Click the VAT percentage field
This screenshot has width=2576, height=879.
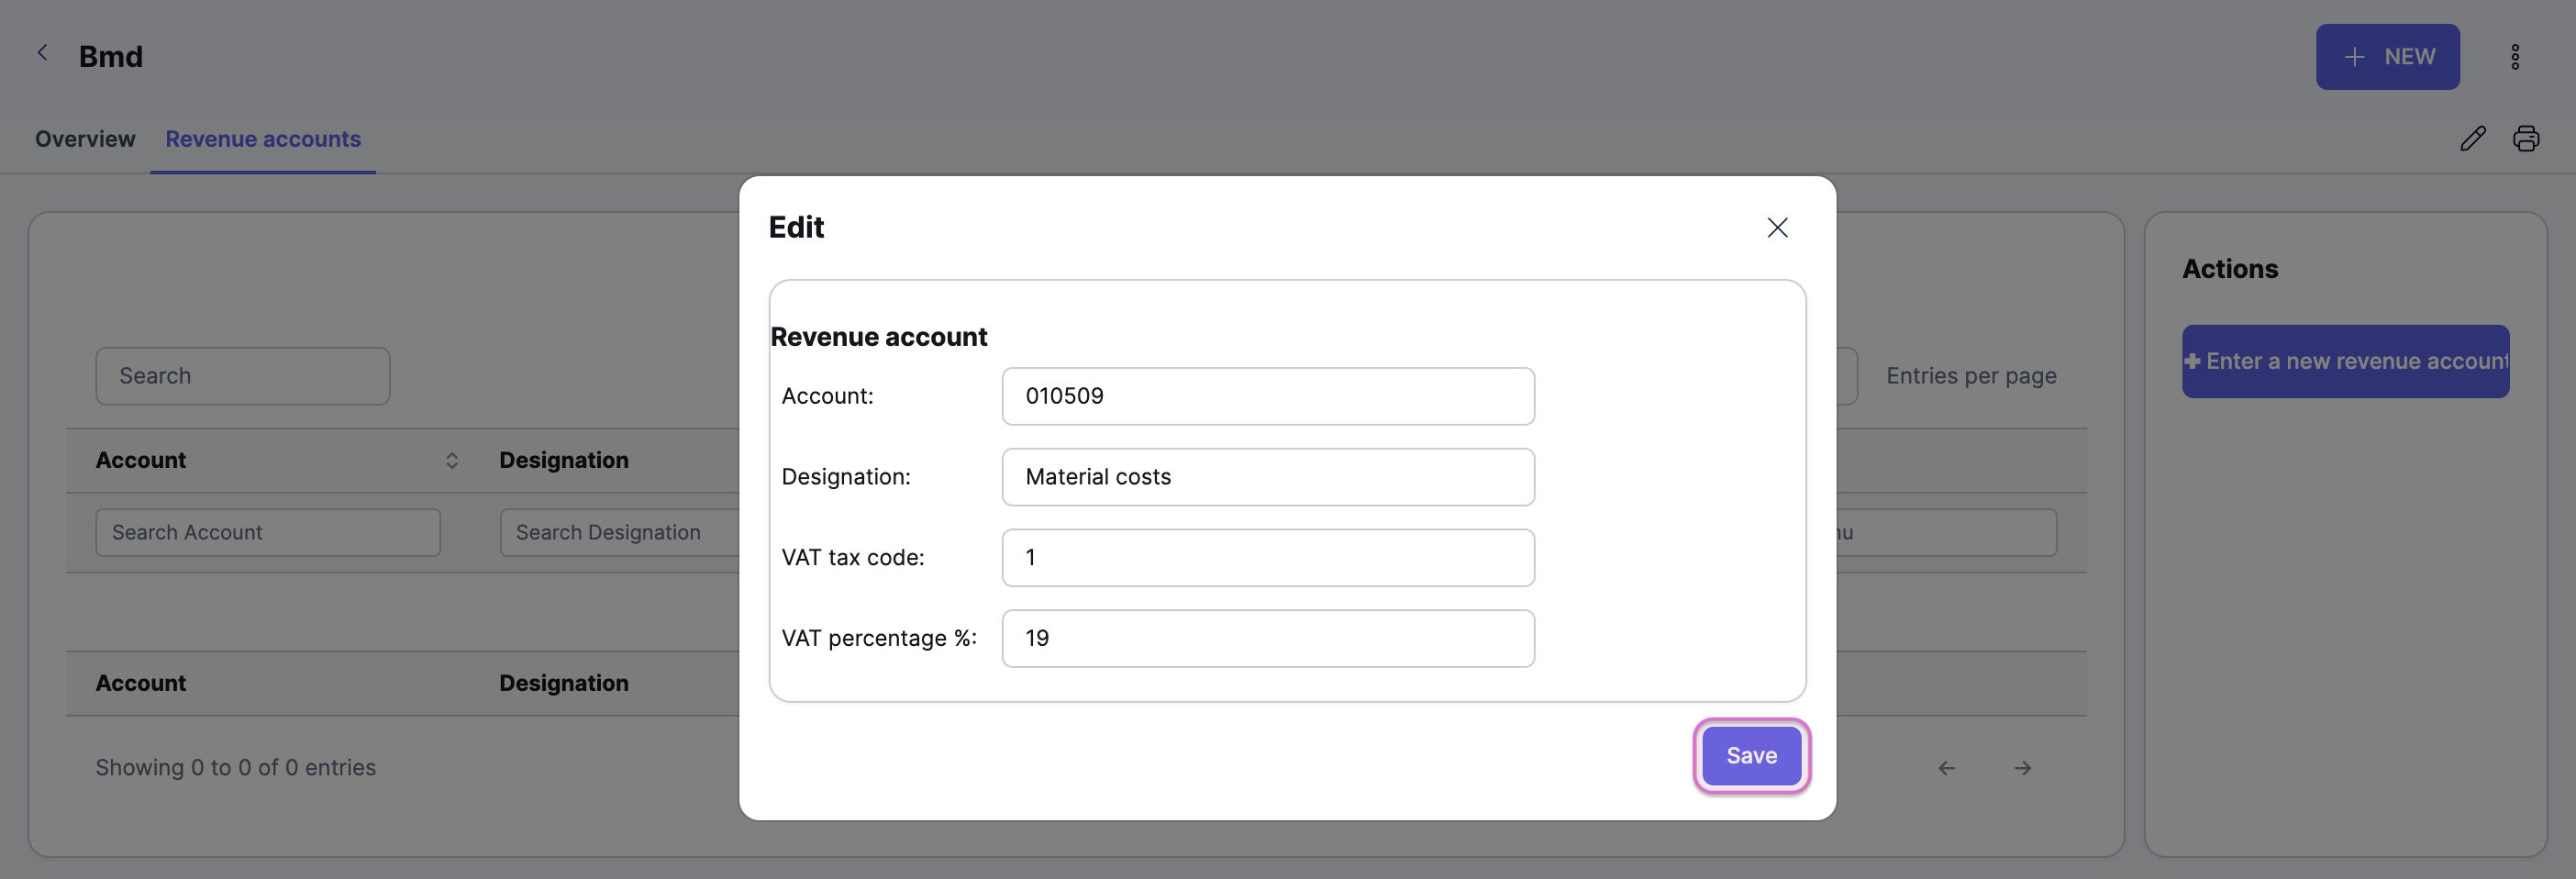(x=1268, y=639)
